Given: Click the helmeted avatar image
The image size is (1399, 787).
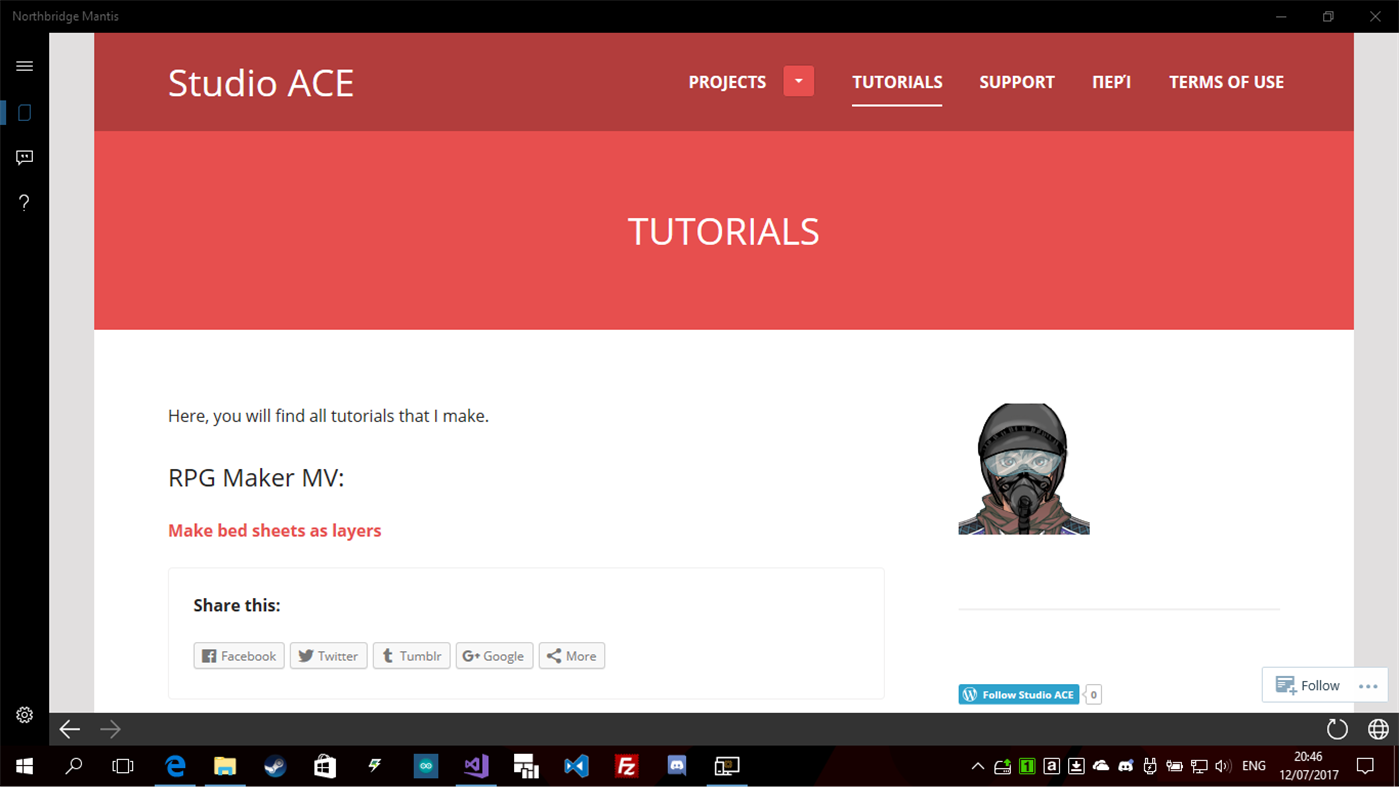Looking at the screenshot, I should (x=1024, y=468).
